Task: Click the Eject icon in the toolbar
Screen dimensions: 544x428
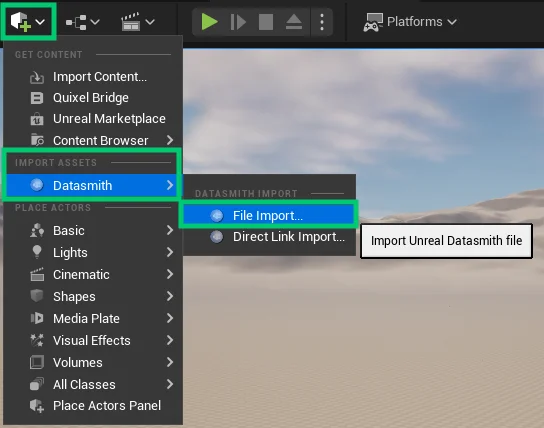Action: [x=294, y=22]
